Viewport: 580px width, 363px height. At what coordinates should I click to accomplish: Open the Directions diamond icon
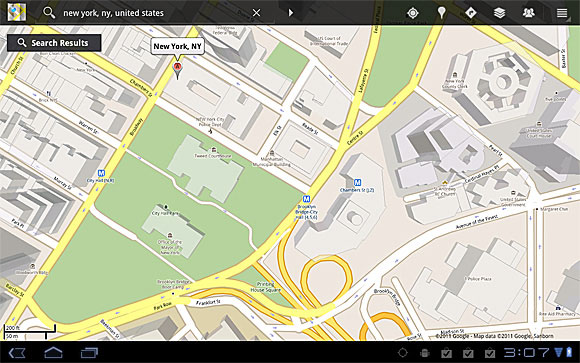pos(470,13)
